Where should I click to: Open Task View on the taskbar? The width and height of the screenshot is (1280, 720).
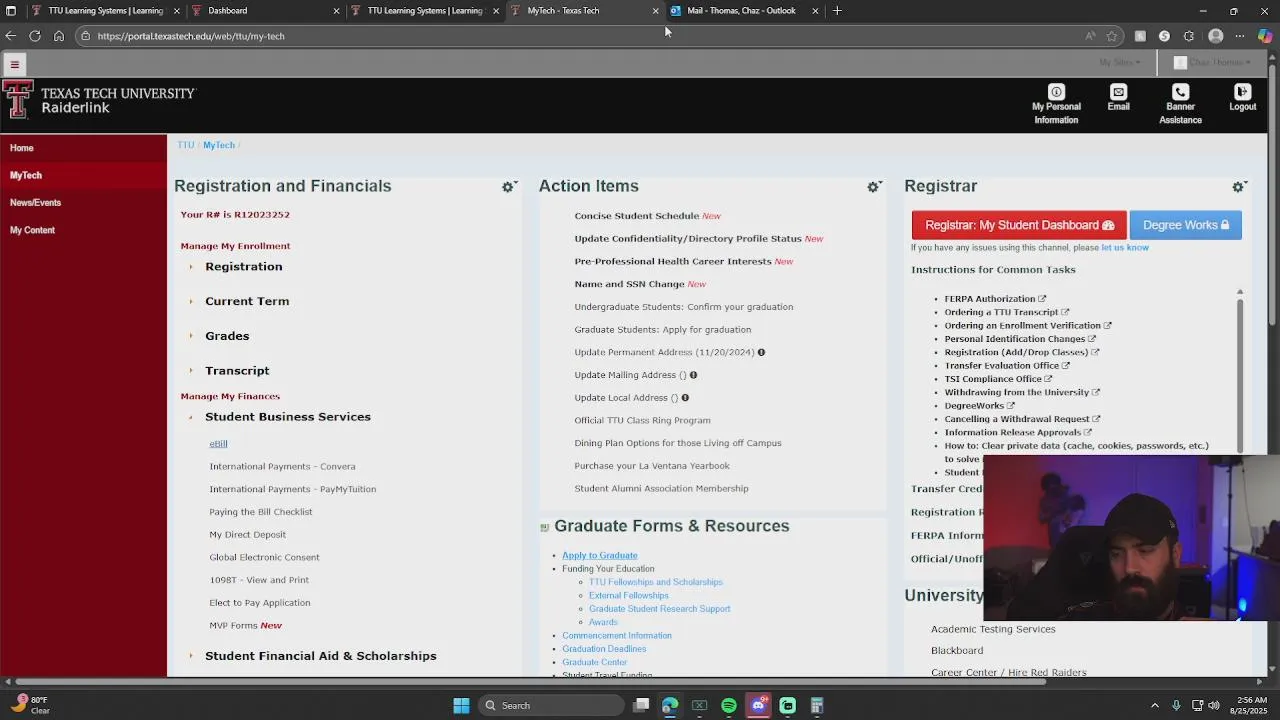click(641, 706)
